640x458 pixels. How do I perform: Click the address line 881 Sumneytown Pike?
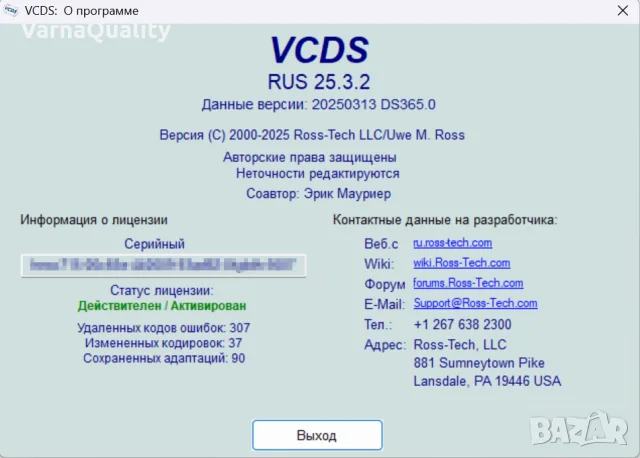(x=479, y=363)
